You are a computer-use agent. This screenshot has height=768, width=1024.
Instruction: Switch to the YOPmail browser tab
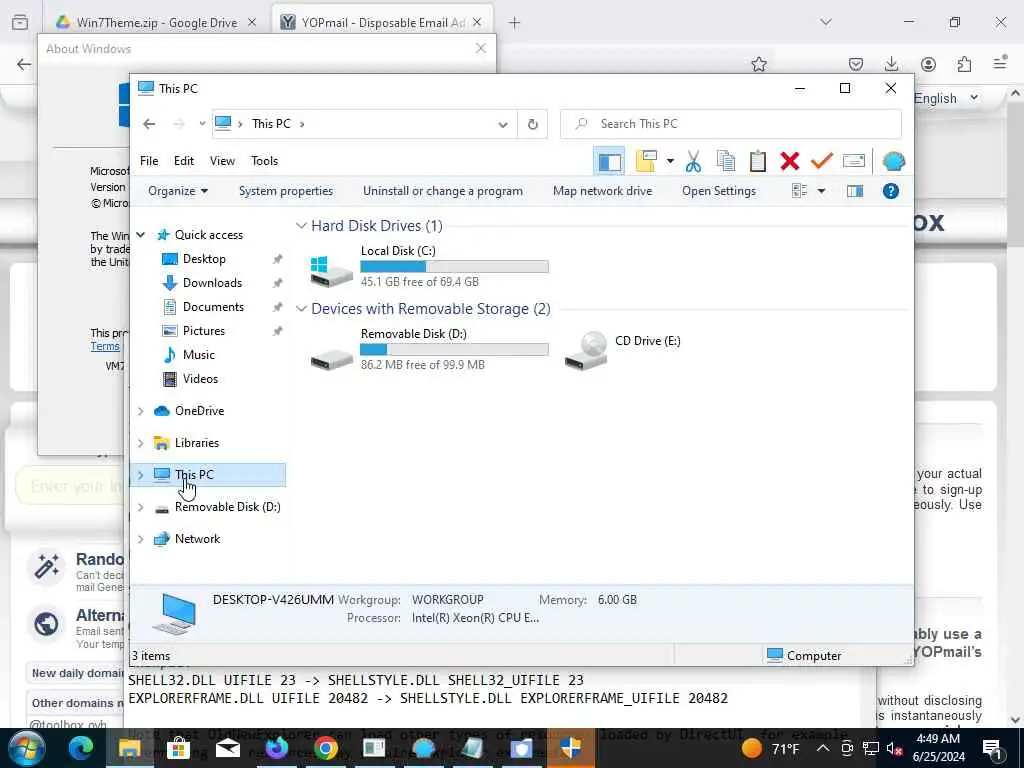click(x=382, y=23)
